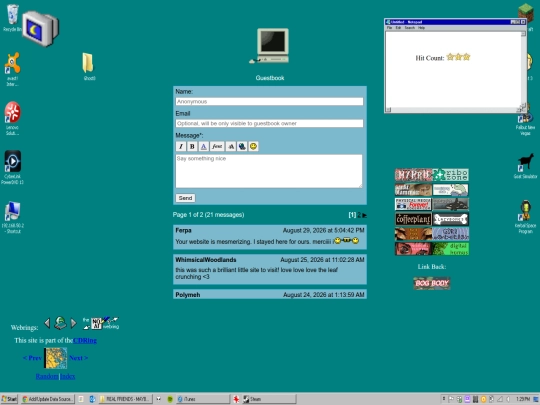Click the Name input field
This screenshot has height=405, width=540.
(x=269, y=102)
